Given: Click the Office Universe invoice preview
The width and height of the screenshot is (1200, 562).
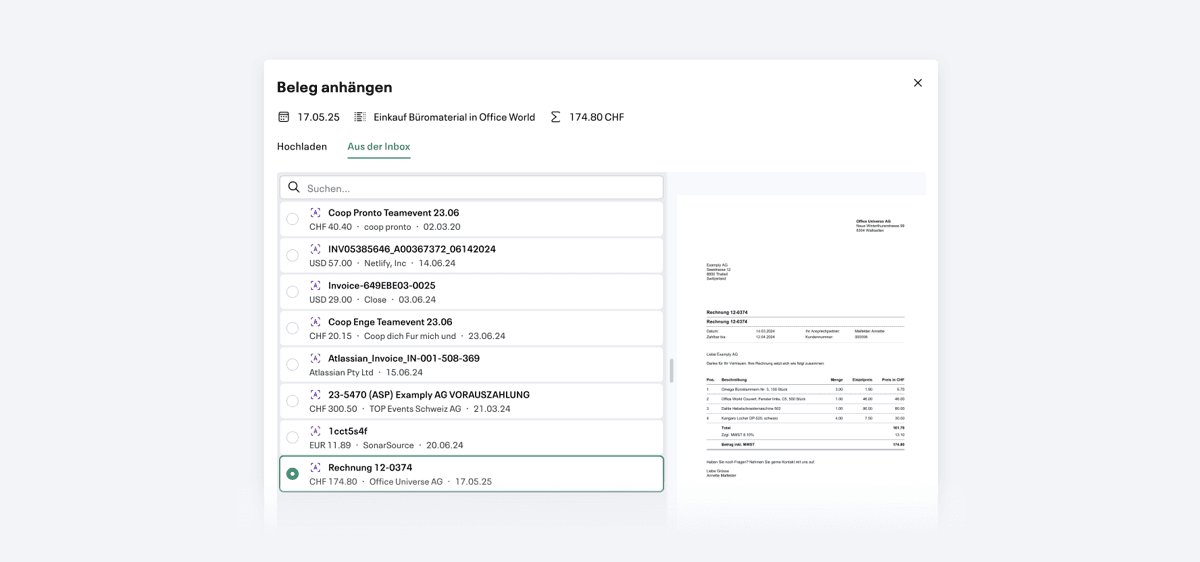Looking at the screenshot, I should coord(801,350).
